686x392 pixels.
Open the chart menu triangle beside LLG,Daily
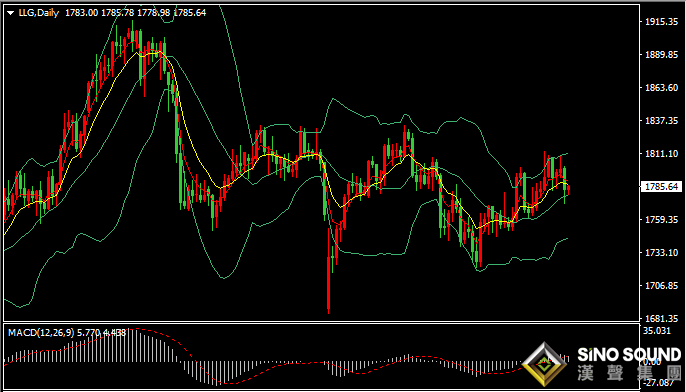tap(11, 13)
